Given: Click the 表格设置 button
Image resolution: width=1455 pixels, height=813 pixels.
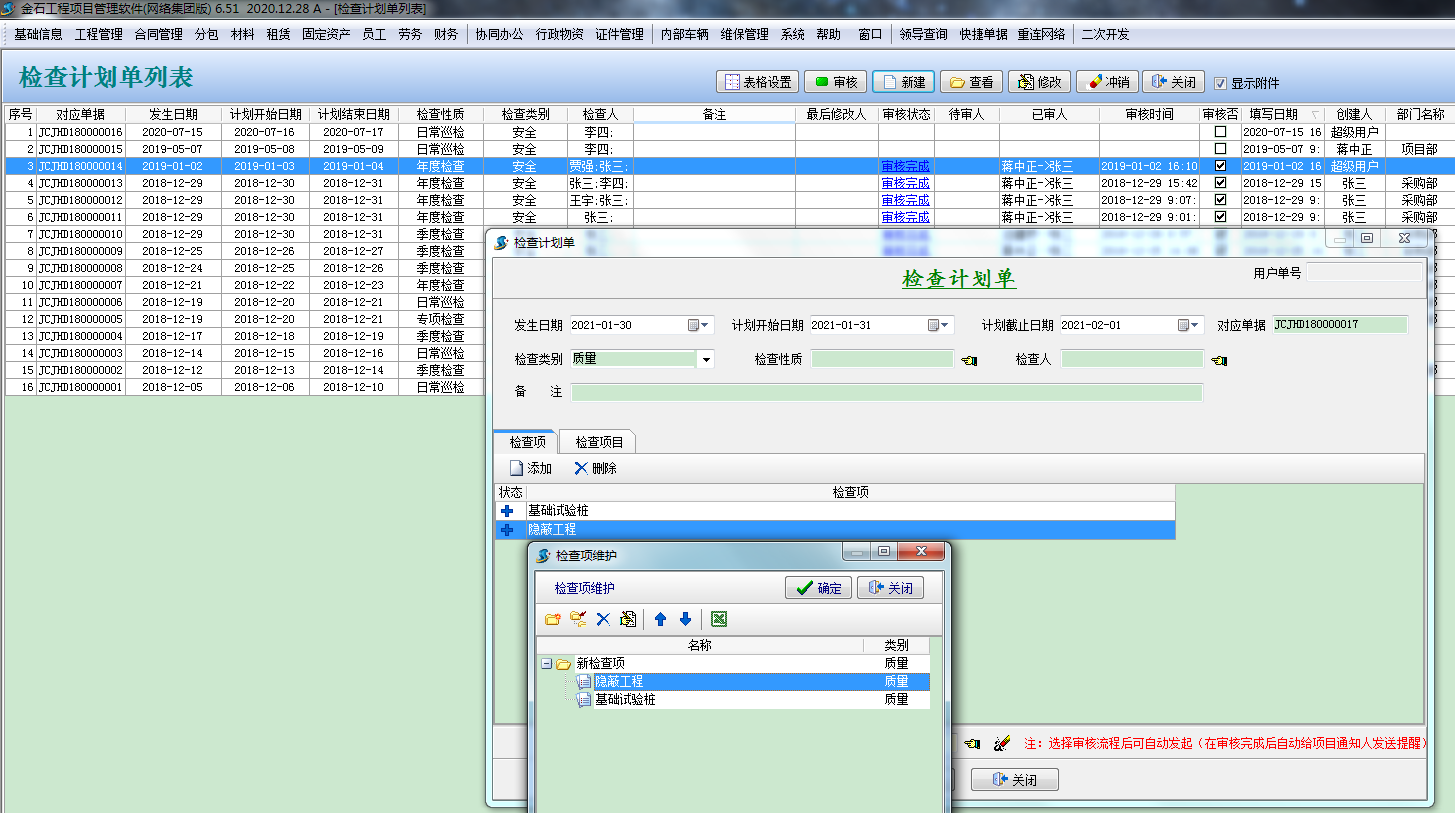Looking at the screenshot, I should tap(758, 82).
